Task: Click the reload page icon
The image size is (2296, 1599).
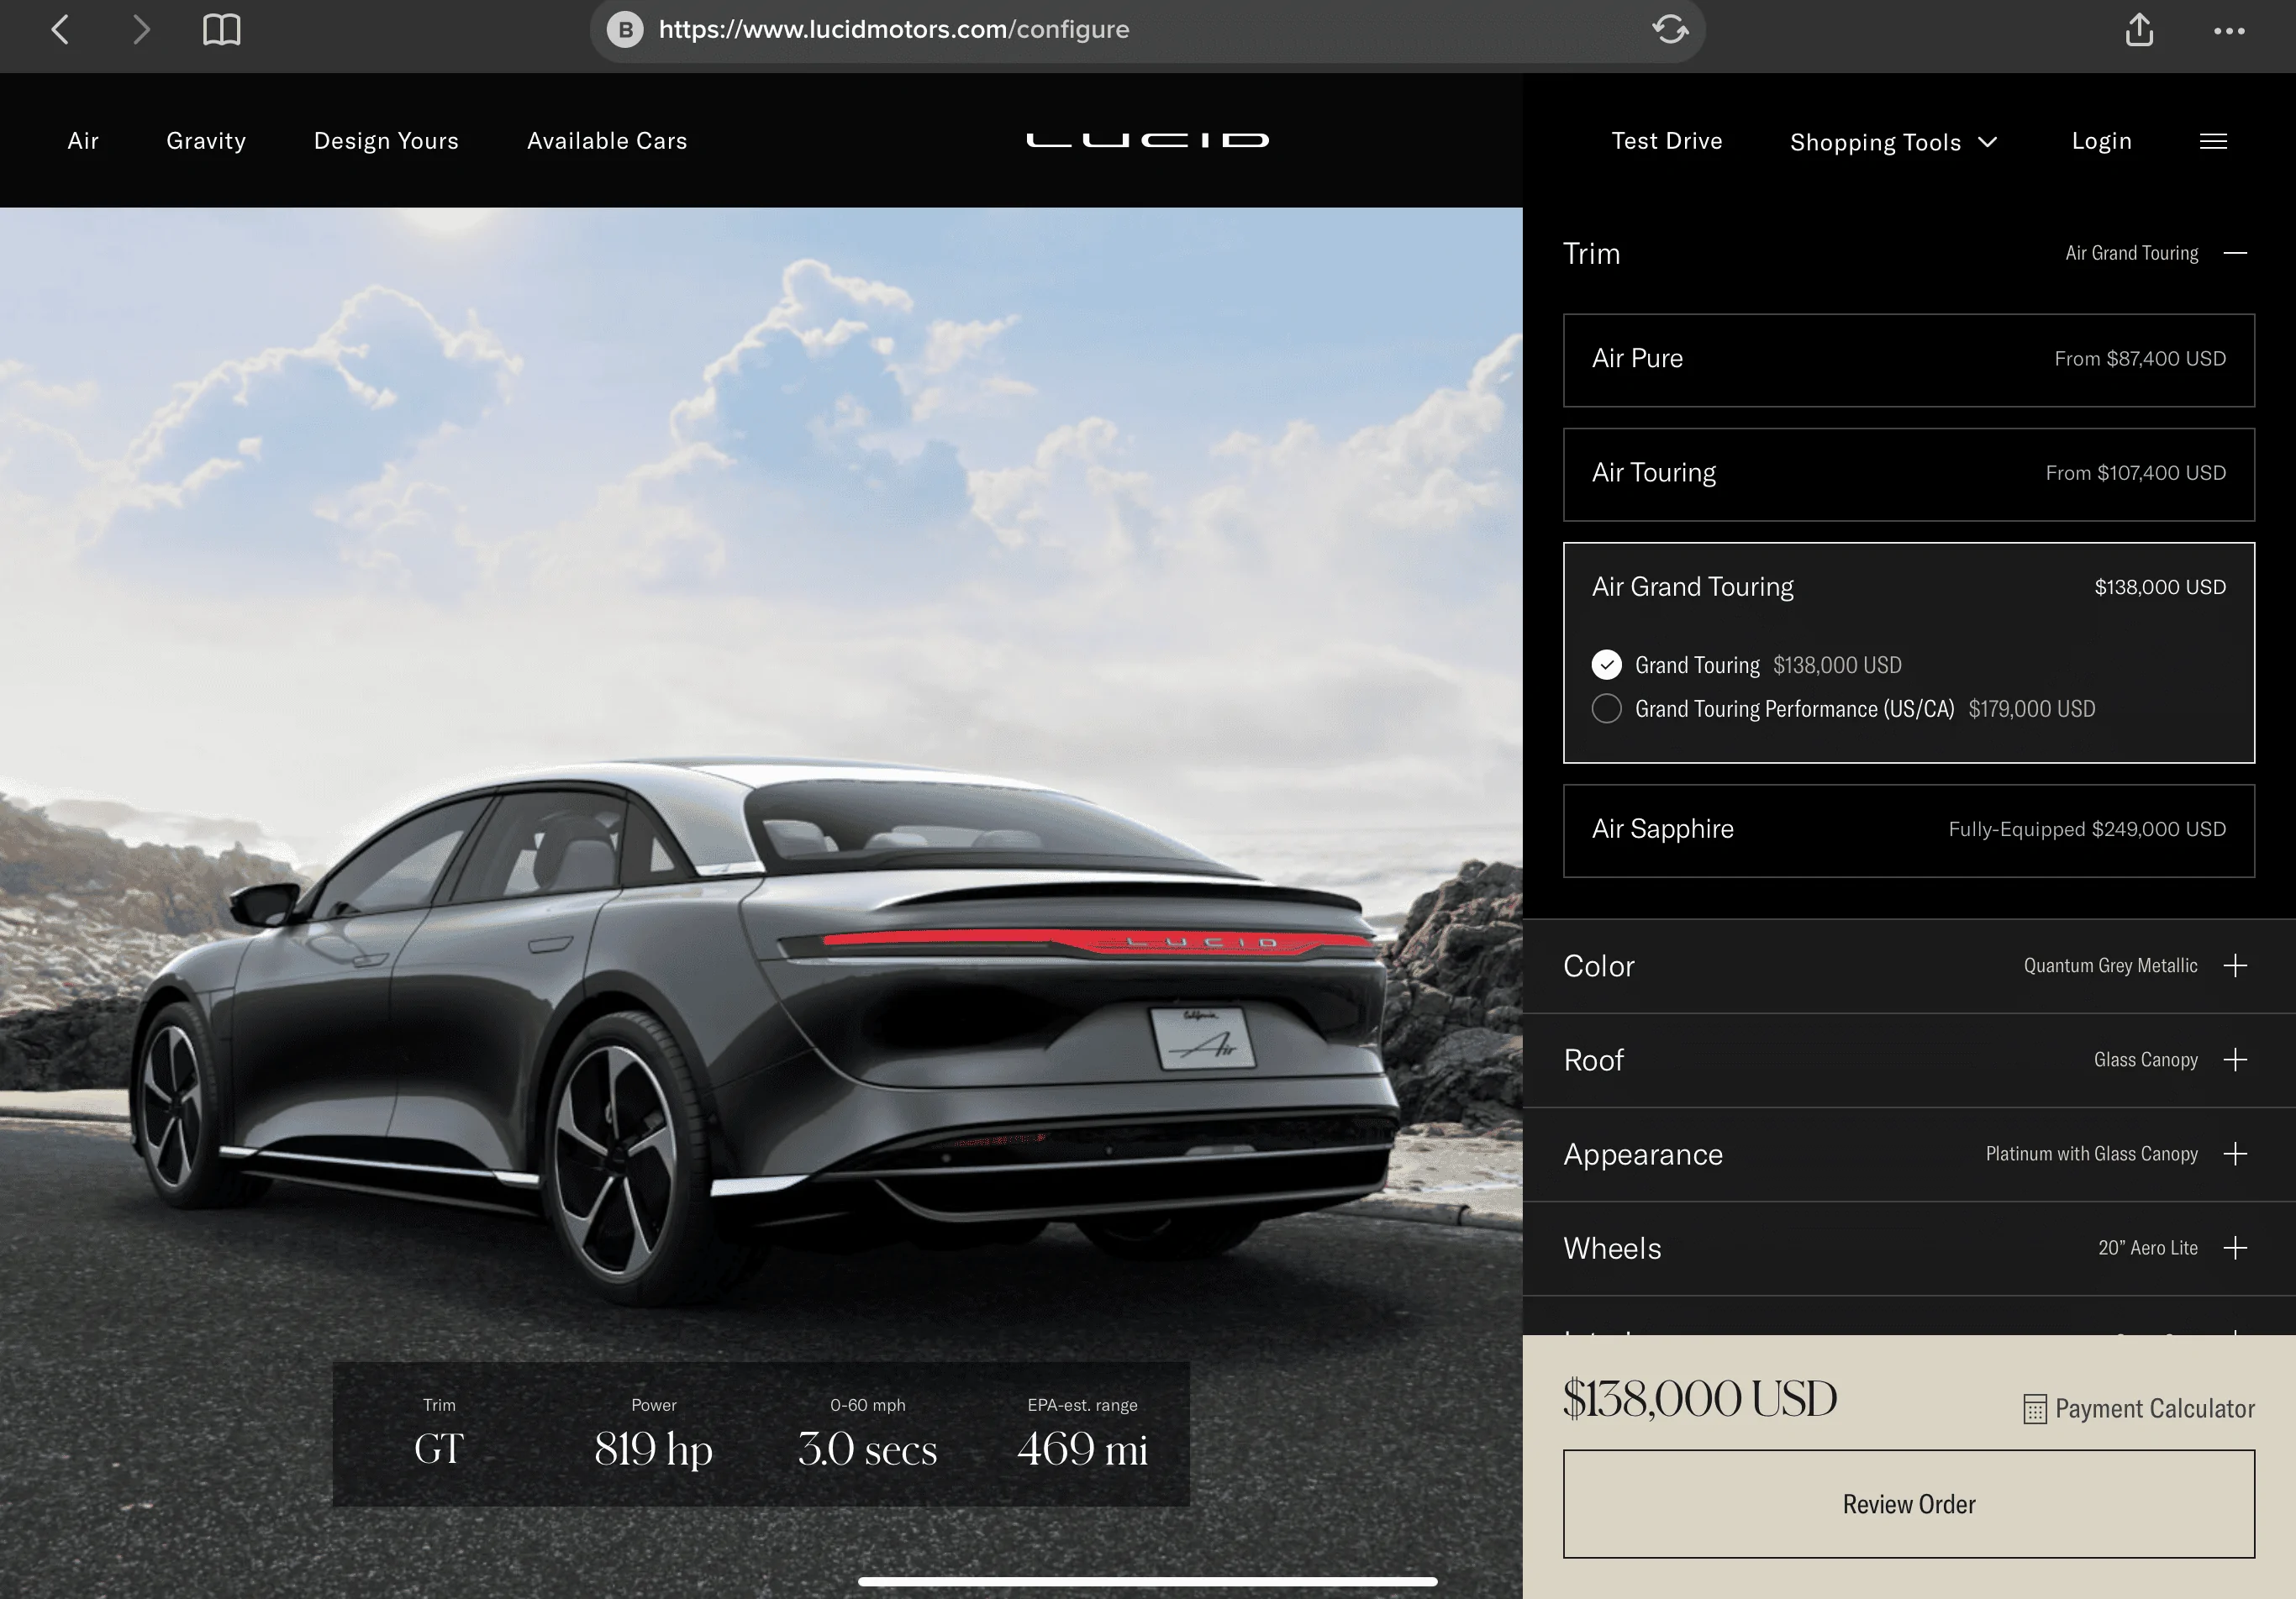Action: pos(1670,29)
